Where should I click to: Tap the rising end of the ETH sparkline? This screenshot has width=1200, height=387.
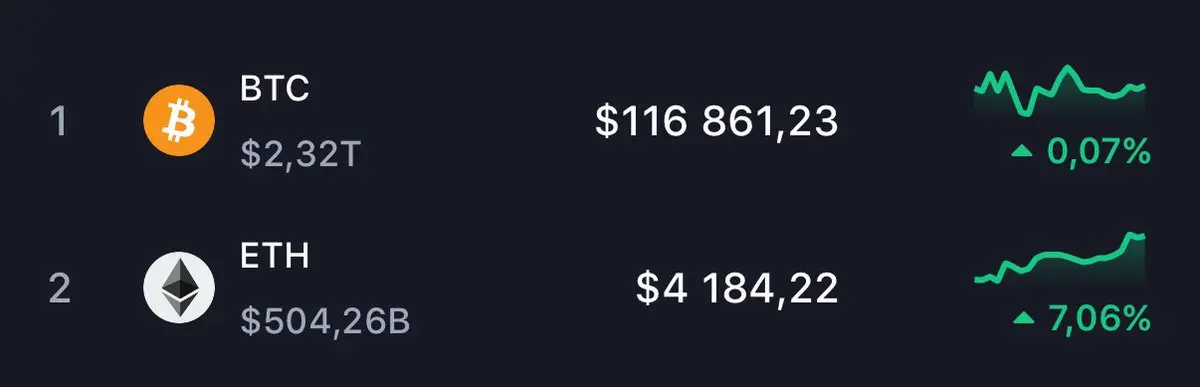[x=1134, y=237]
